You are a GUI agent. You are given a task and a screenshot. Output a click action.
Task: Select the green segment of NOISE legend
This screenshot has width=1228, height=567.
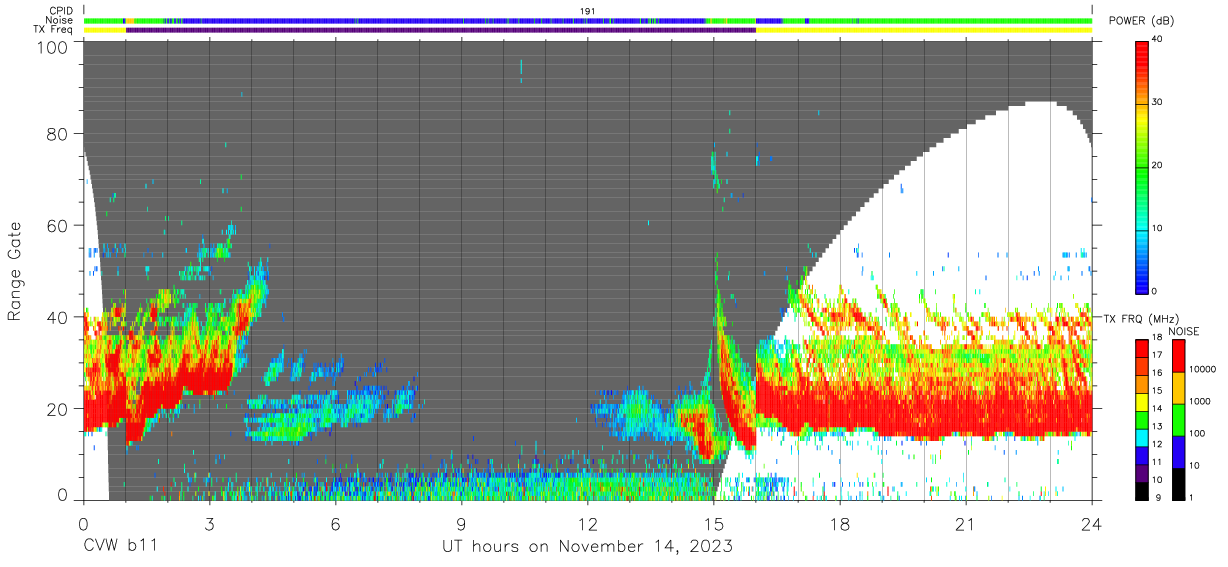(1177, 420)
